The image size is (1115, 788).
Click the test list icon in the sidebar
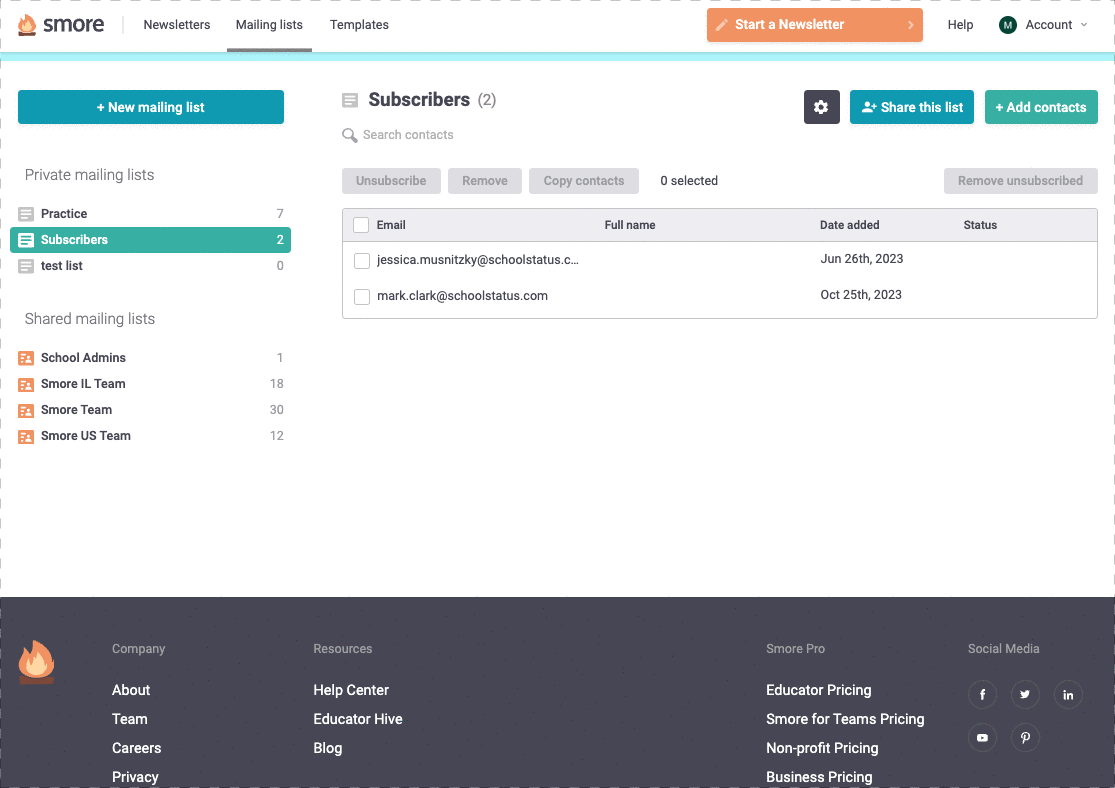26,266
